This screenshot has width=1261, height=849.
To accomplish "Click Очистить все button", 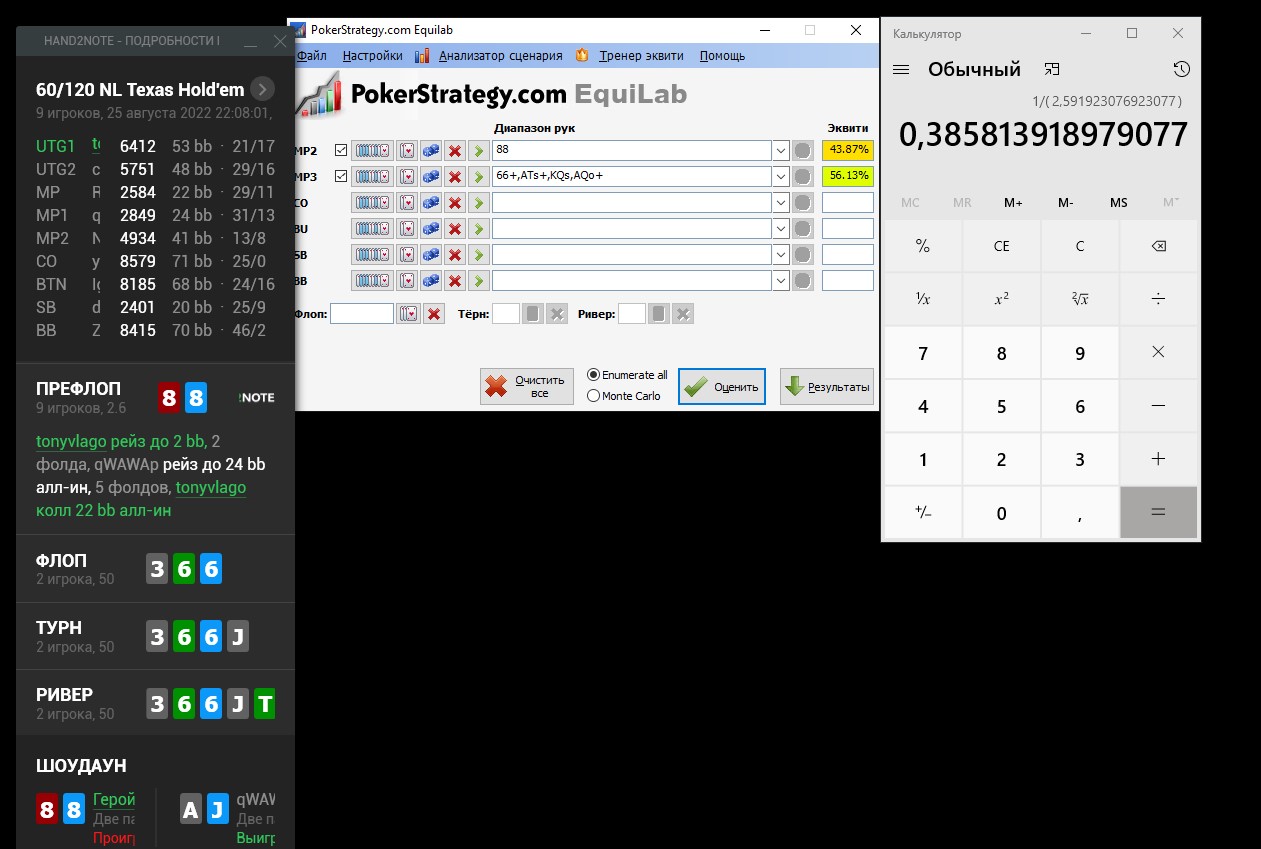I will [527, 386].
